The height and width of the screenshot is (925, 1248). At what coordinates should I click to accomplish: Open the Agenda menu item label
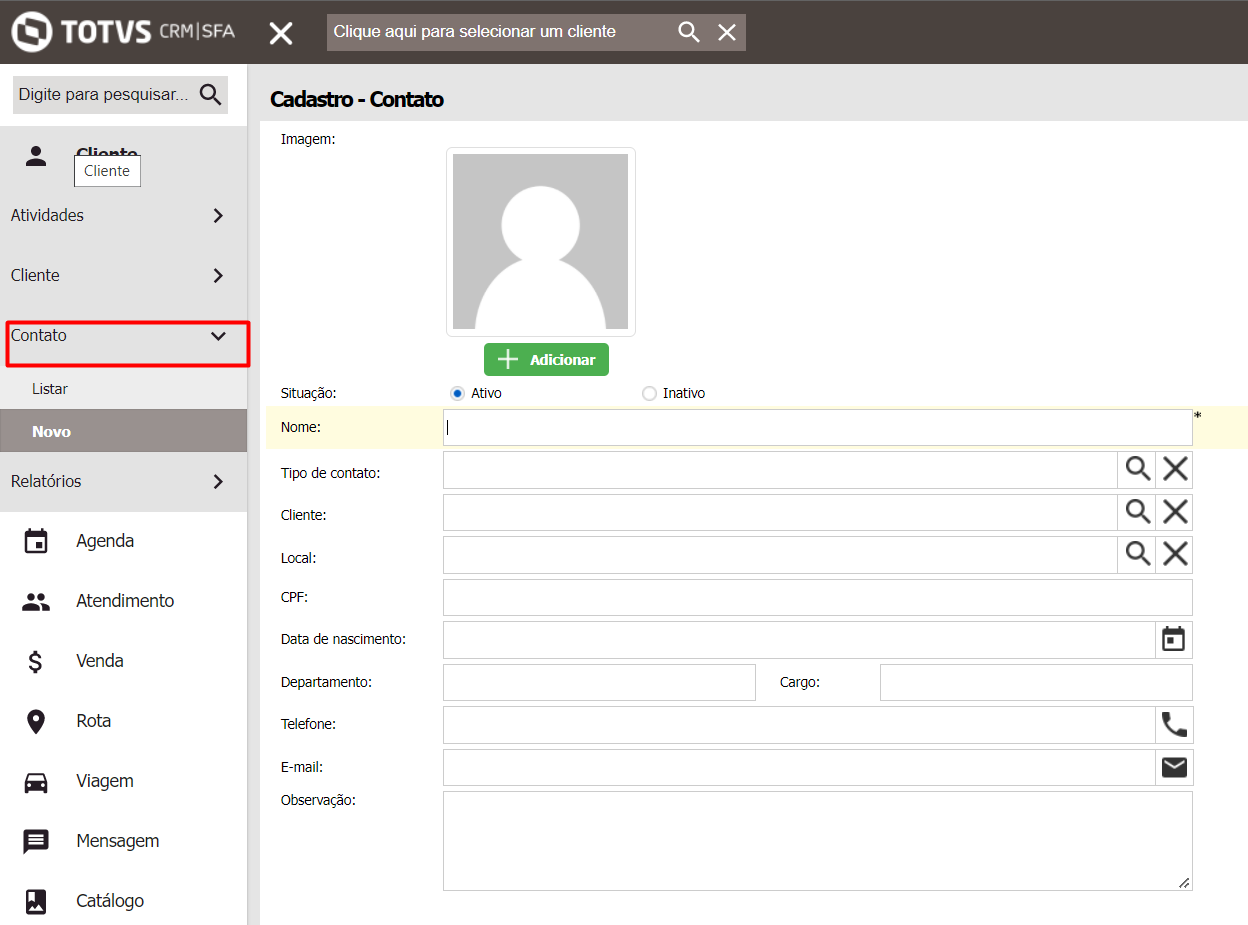(x=105, y=541)
